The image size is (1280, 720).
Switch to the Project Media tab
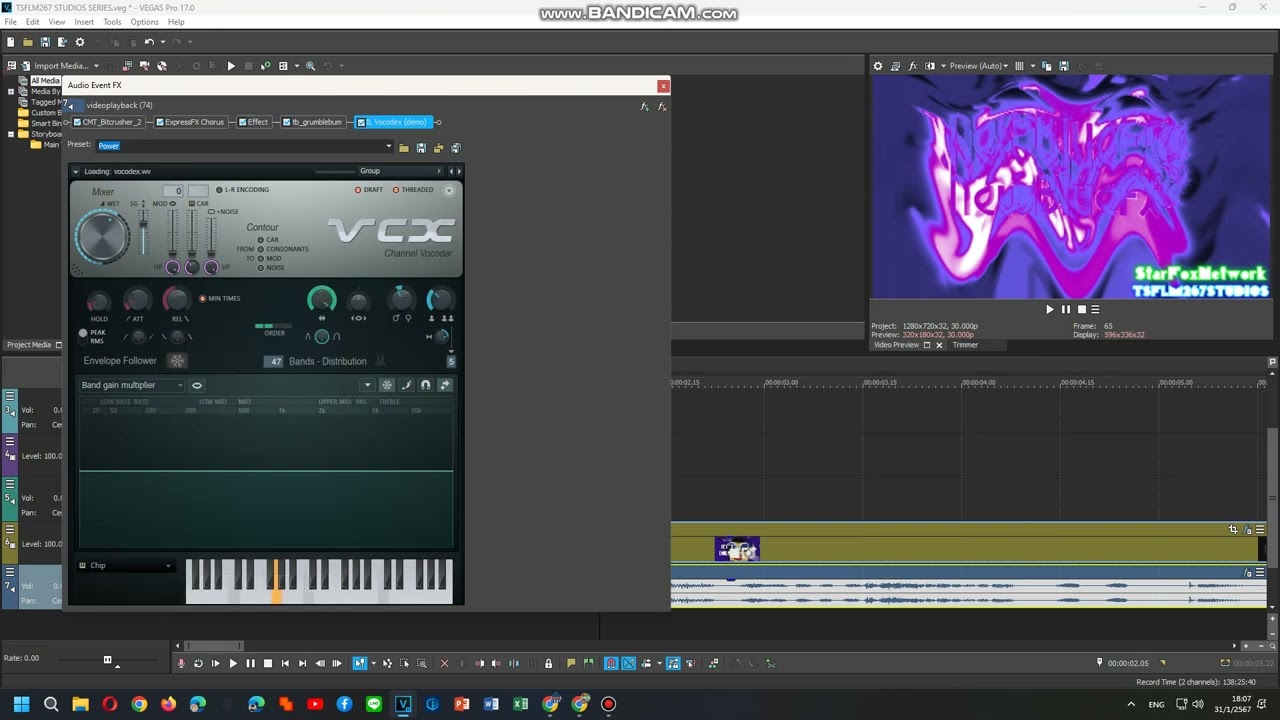pos(29,345)
